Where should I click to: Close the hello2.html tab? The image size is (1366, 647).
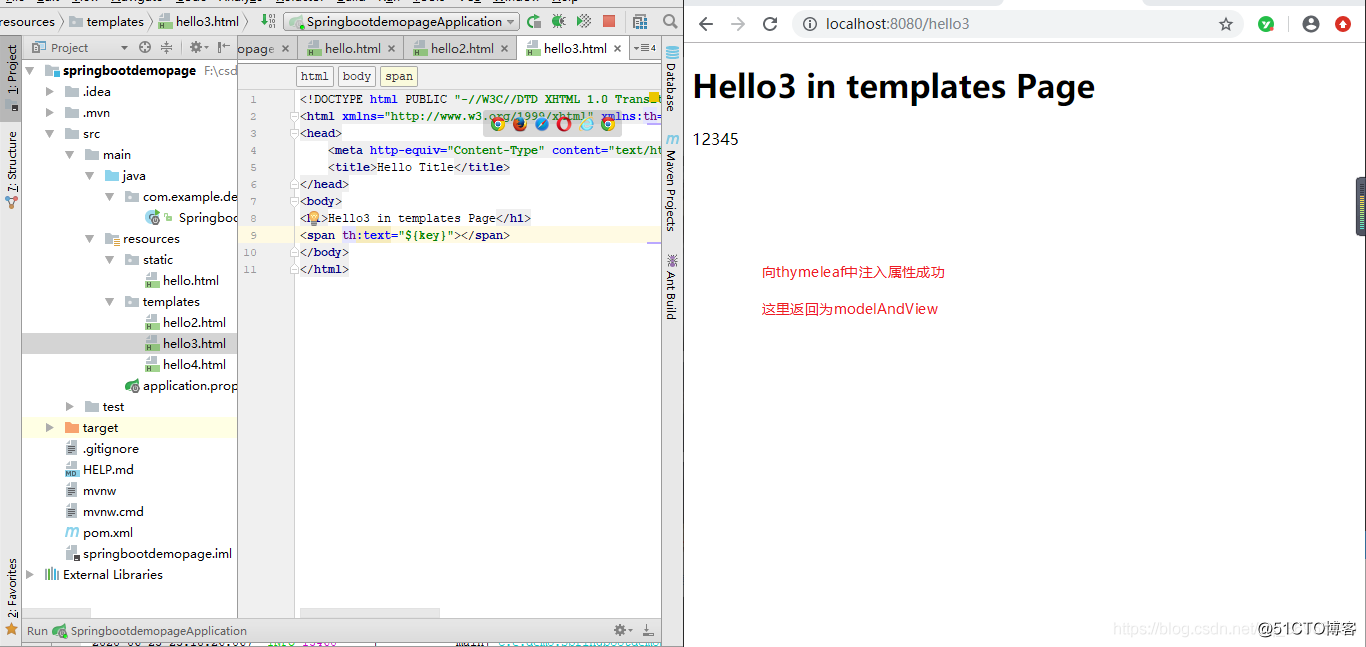505,48
